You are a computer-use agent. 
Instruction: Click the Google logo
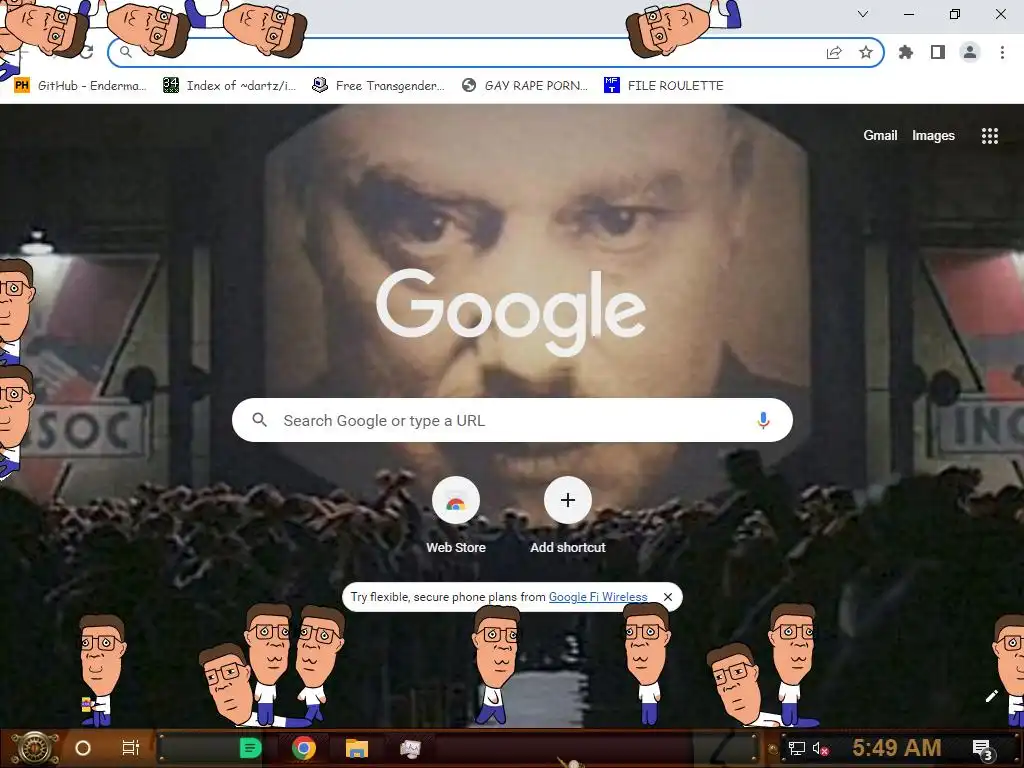tap(511, 312)
